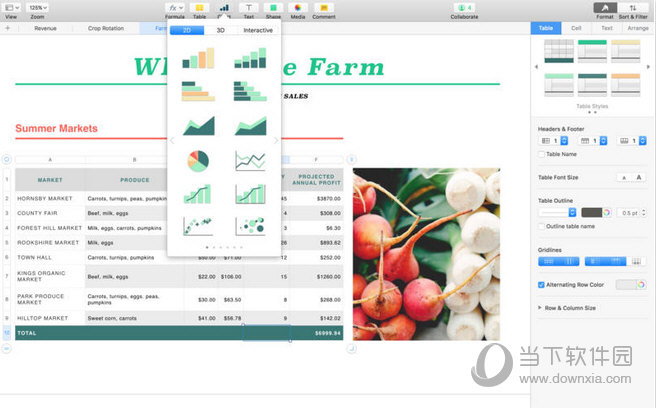The image size is (656, 408).
Task: Insert the scatter chart
Action: (x=198, y=226)
